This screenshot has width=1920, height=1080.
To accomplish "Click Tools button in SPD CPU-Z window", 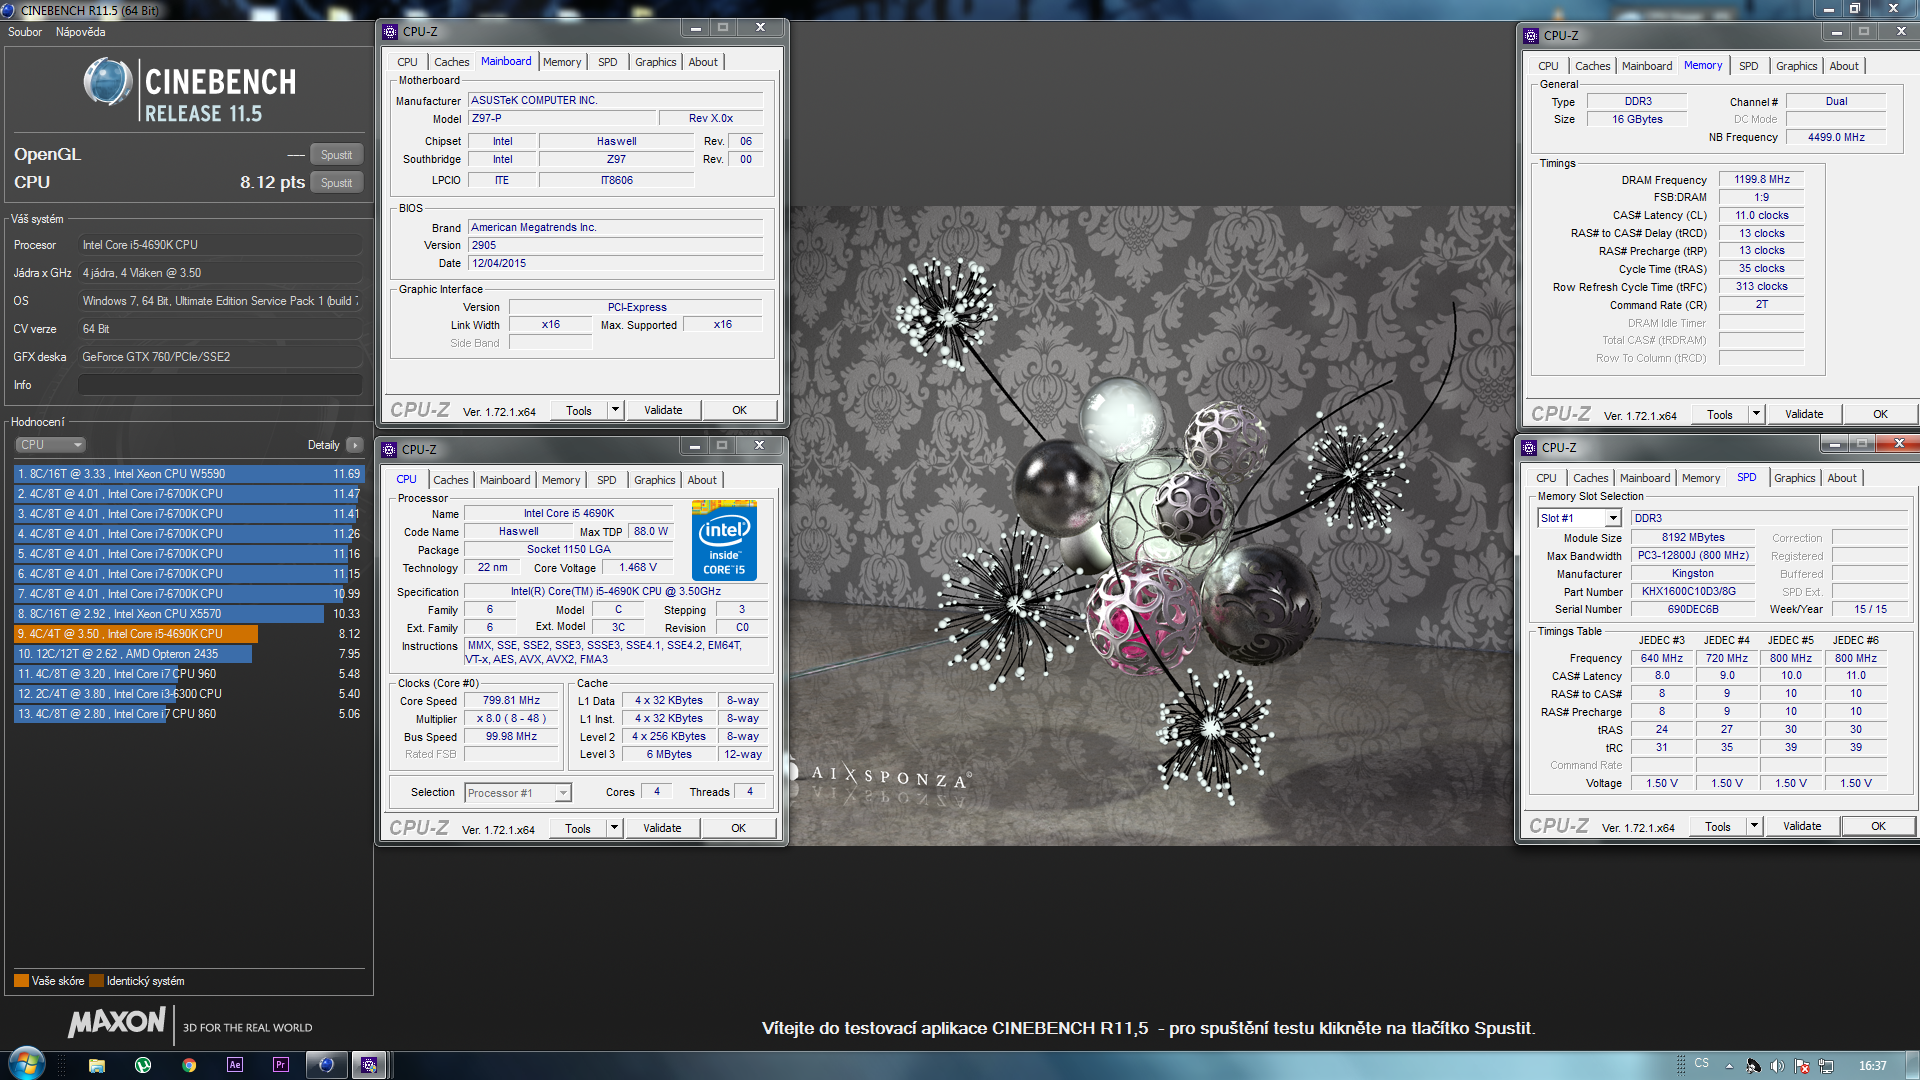I will [1718, 826].
